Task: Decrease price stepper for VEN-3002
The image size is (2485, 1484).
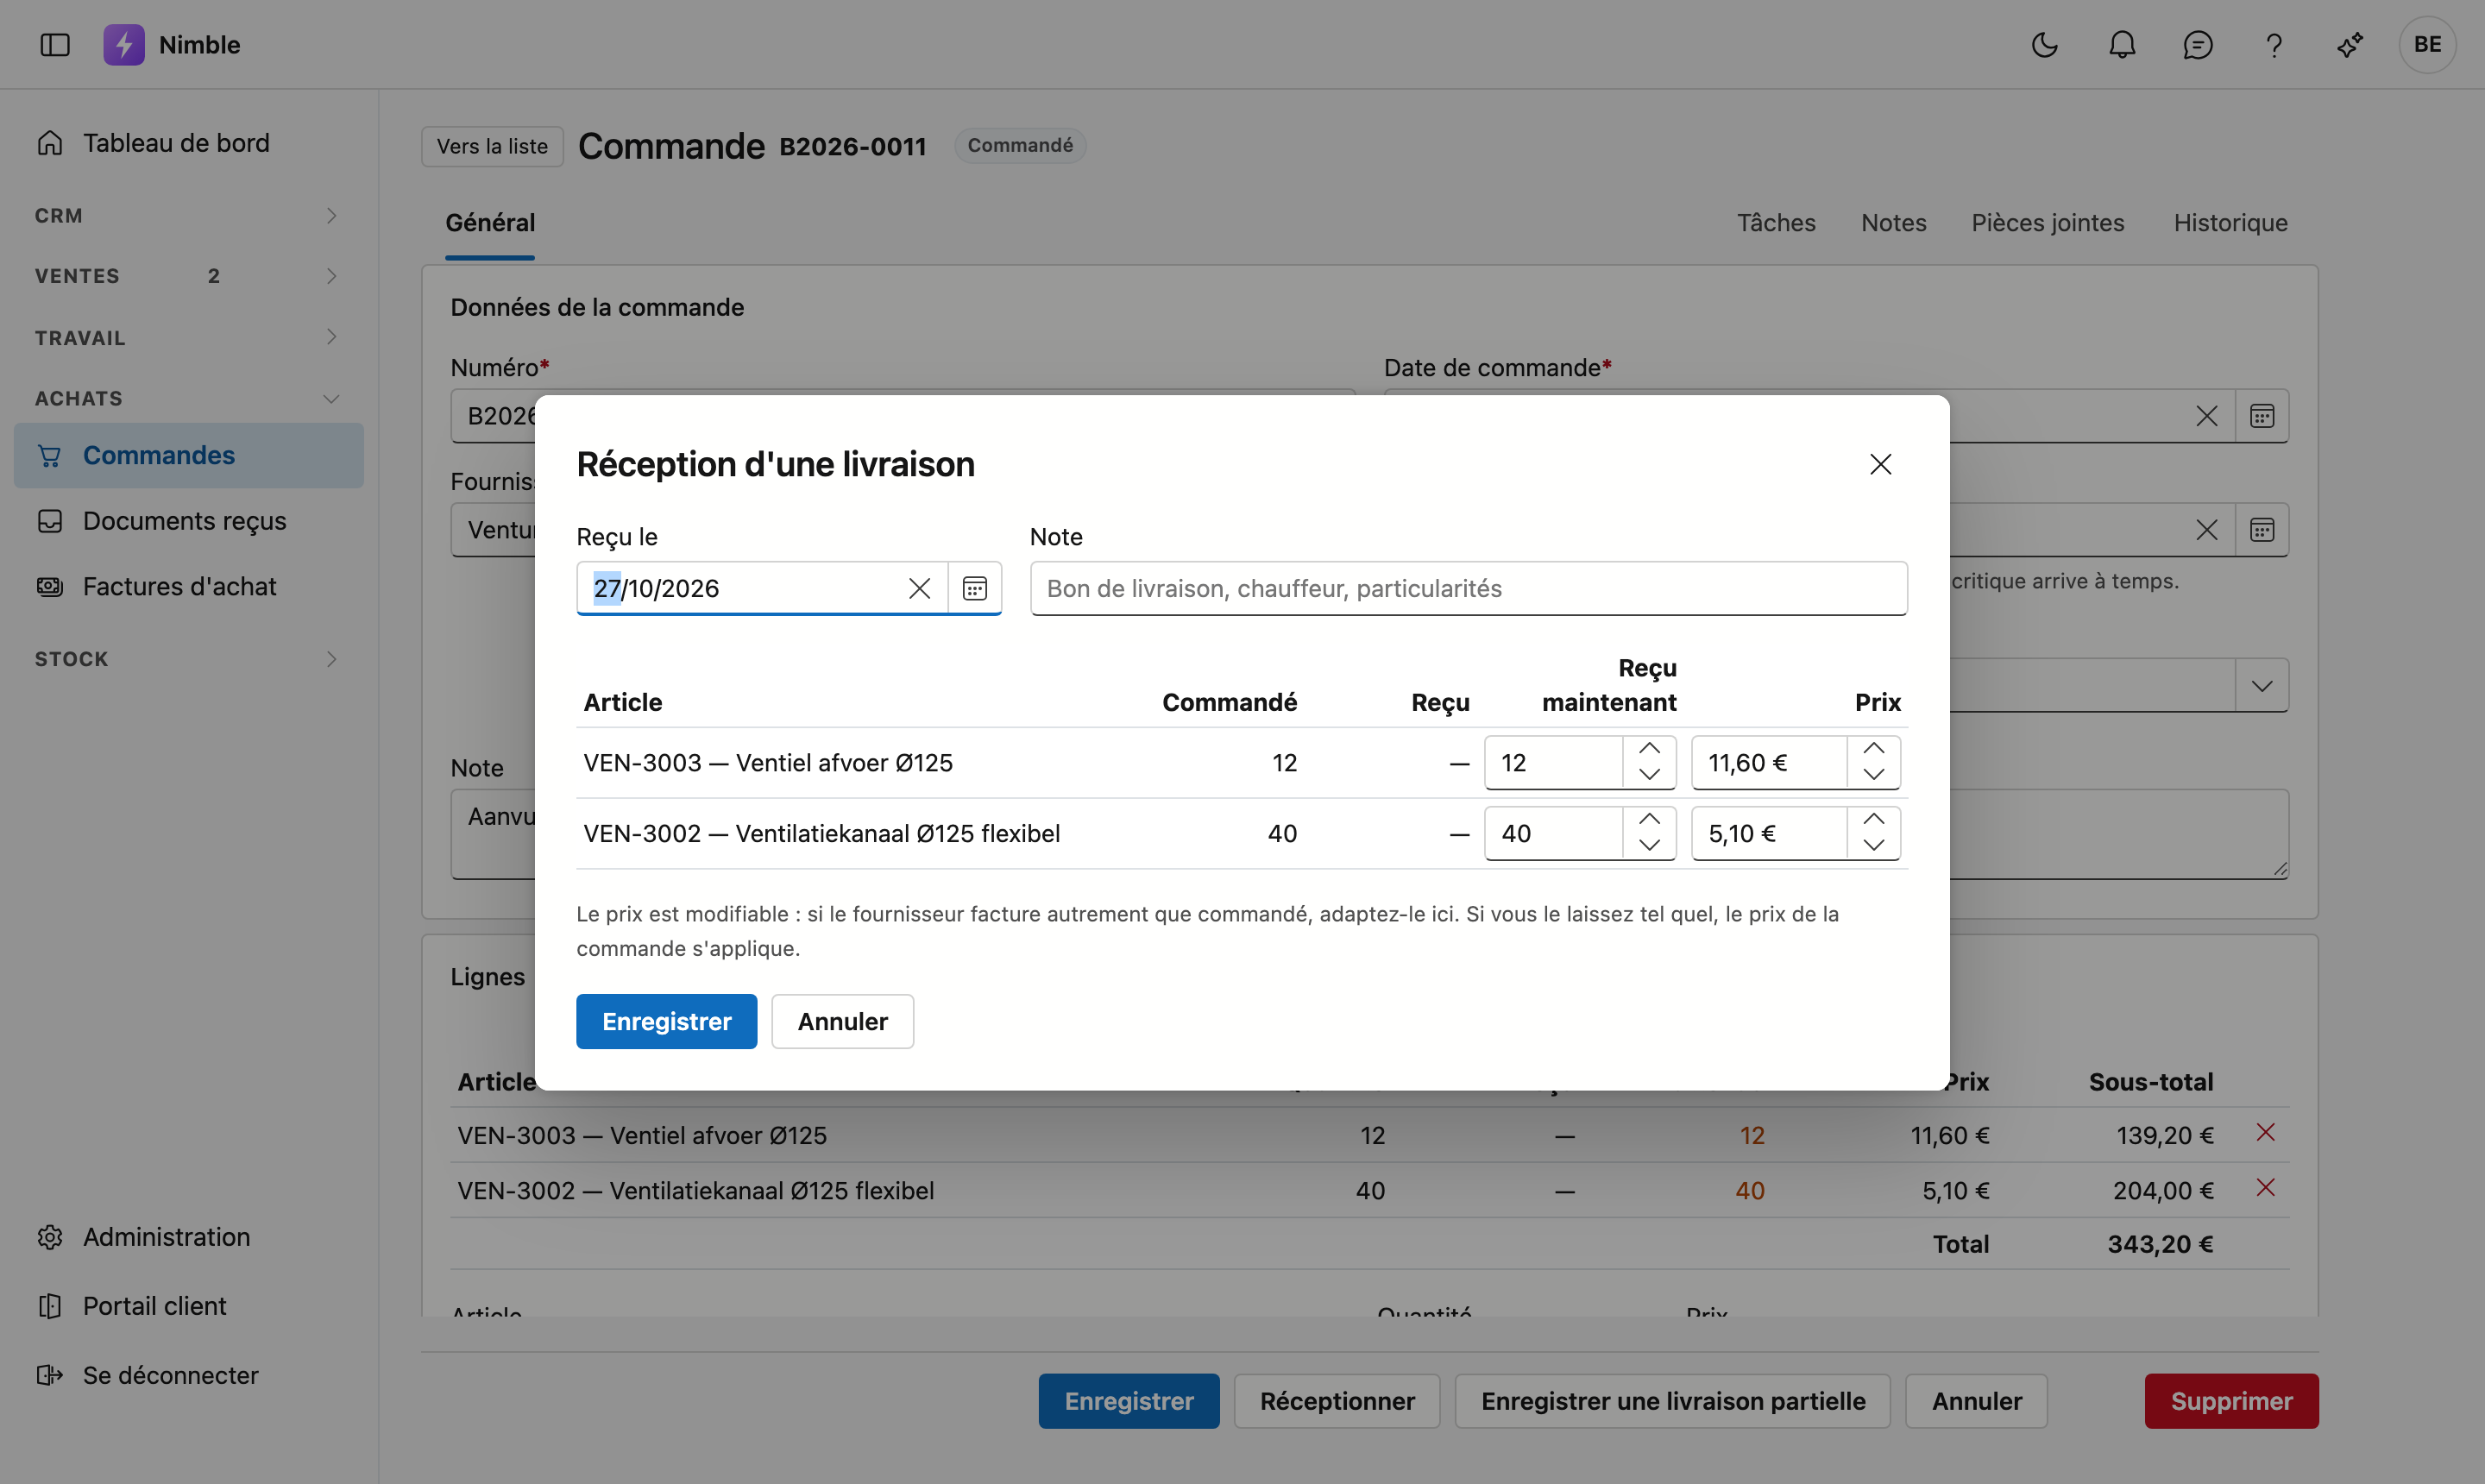Action: tap(1873, 846)
